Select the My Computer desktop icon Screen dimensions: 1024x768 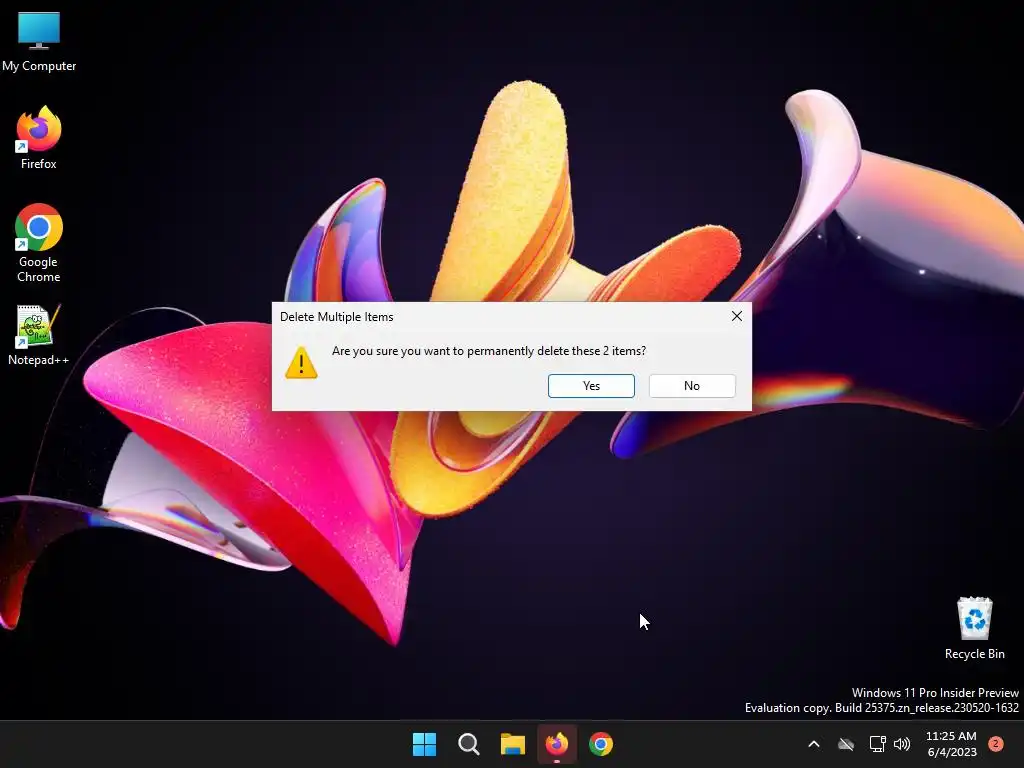[x=39, y=42]
